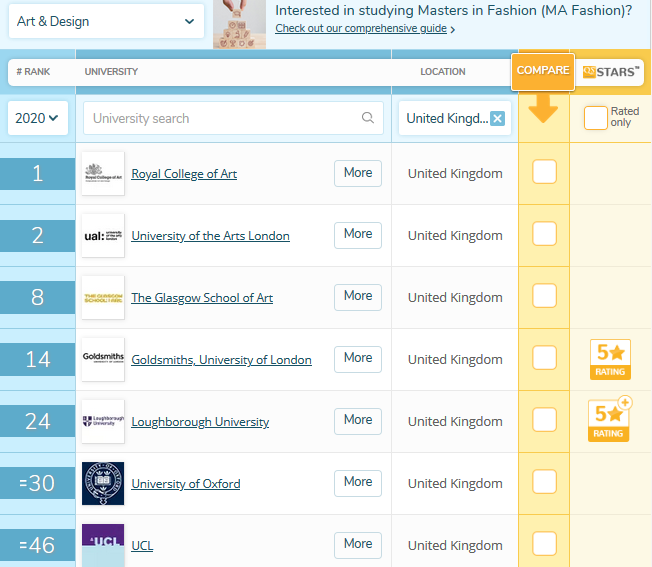
Task: Click rank =46 cell
Action: (37, 545)
